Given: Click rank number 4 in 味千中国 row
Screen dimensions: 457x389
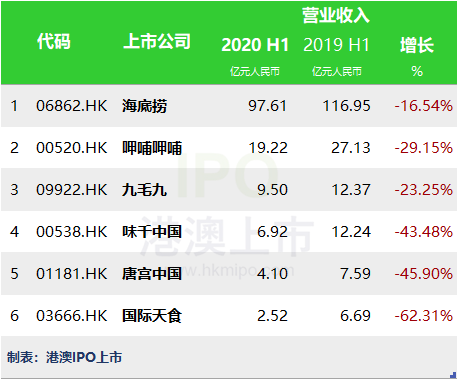Looking at the screenshot, I should point(14,232).
